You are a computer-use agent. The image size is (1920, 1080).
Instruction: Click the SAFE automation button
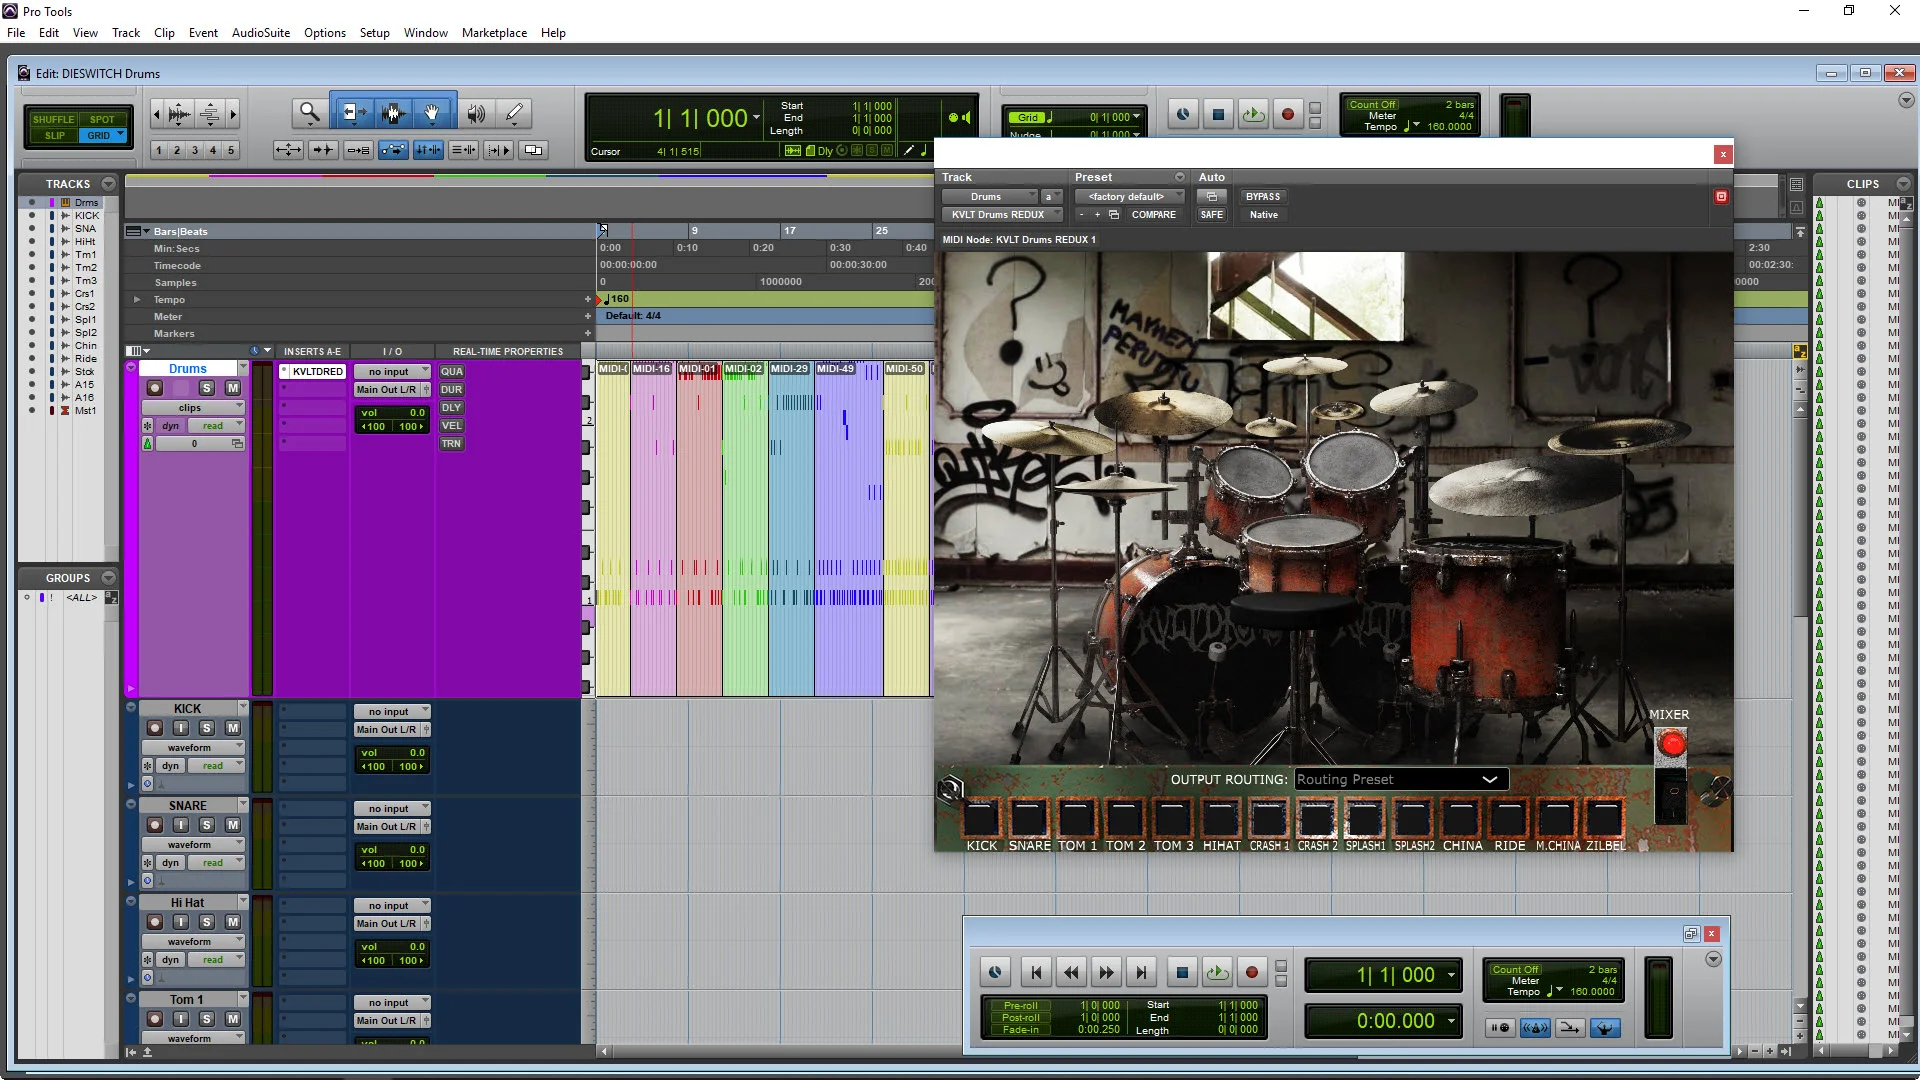click(x=1211, y=215)
